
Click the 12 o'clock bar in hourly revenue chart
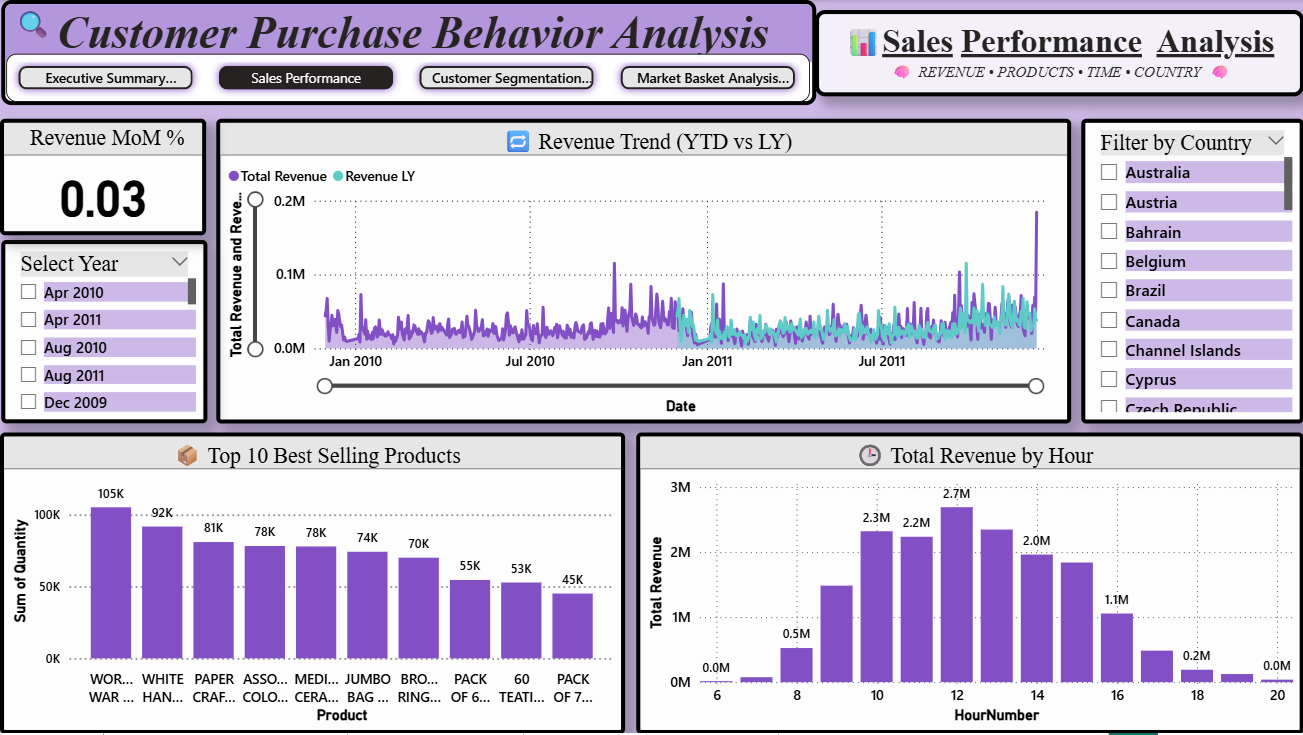956,594
